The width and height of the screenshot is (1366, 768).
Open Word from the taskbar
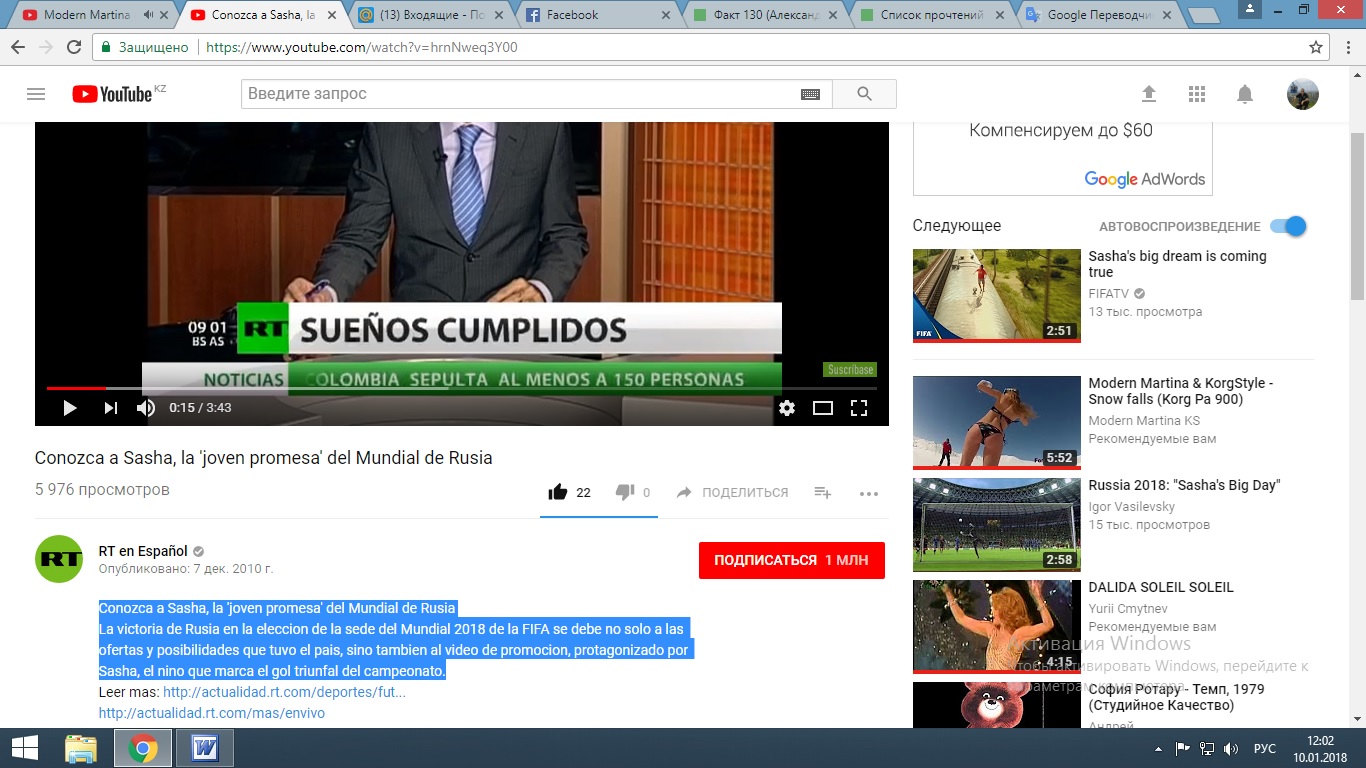[205, 748]
